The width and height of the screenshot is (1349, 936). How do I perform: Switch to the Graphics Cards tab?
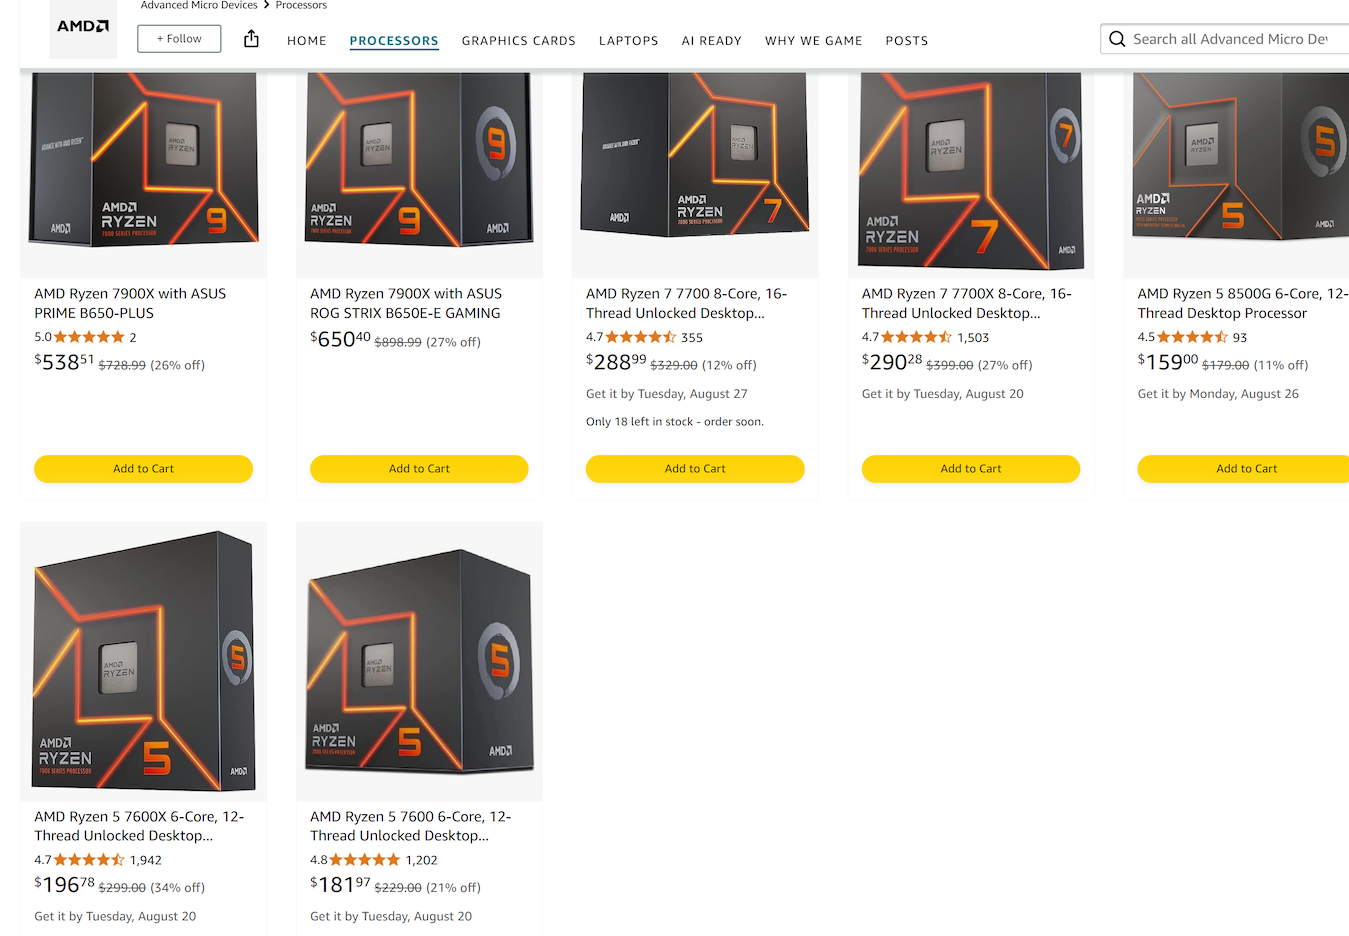(518, 41)
